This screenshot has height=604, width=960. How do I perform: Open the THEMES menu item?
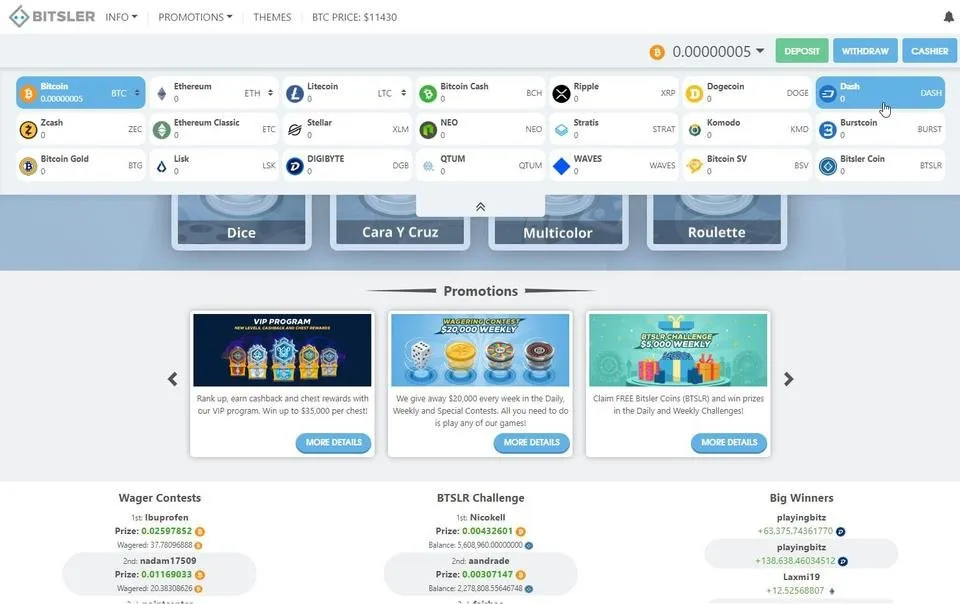coord(272,17)
